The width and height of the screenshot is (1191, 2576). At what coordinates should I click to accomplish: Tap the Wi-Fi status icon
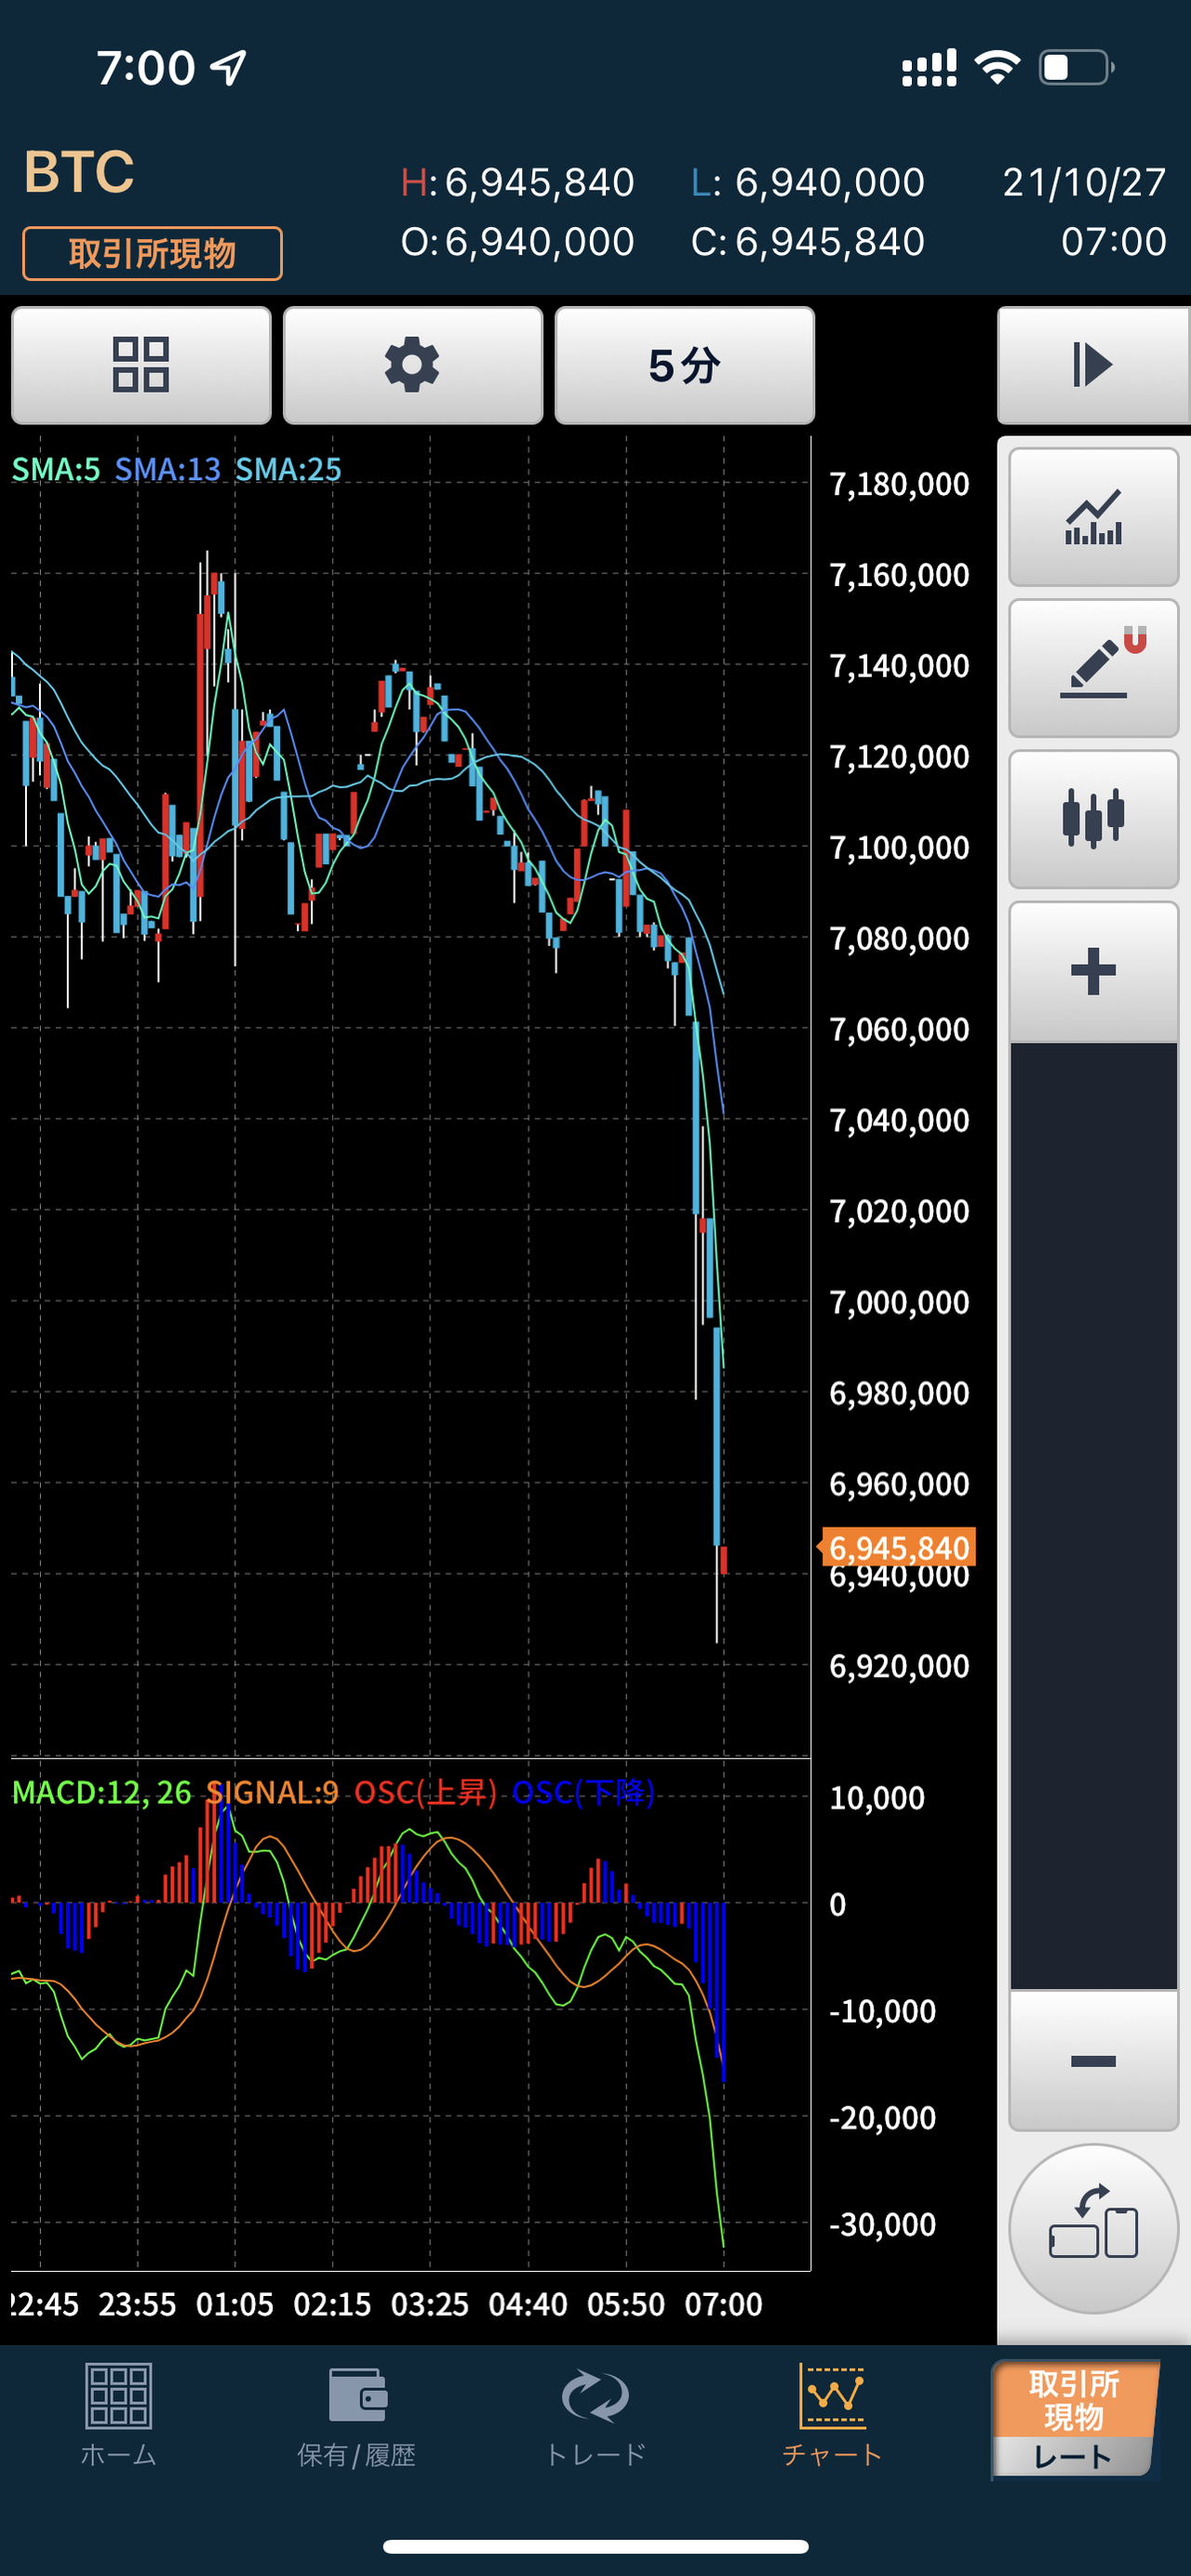click(997, 67)
